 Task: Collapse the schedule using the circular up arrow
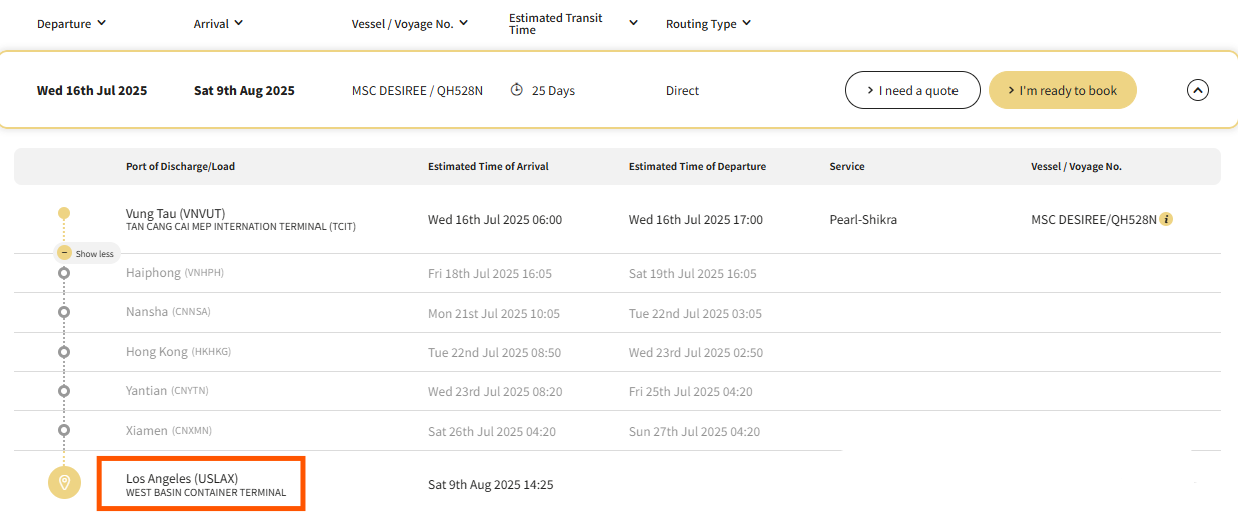1197,90
